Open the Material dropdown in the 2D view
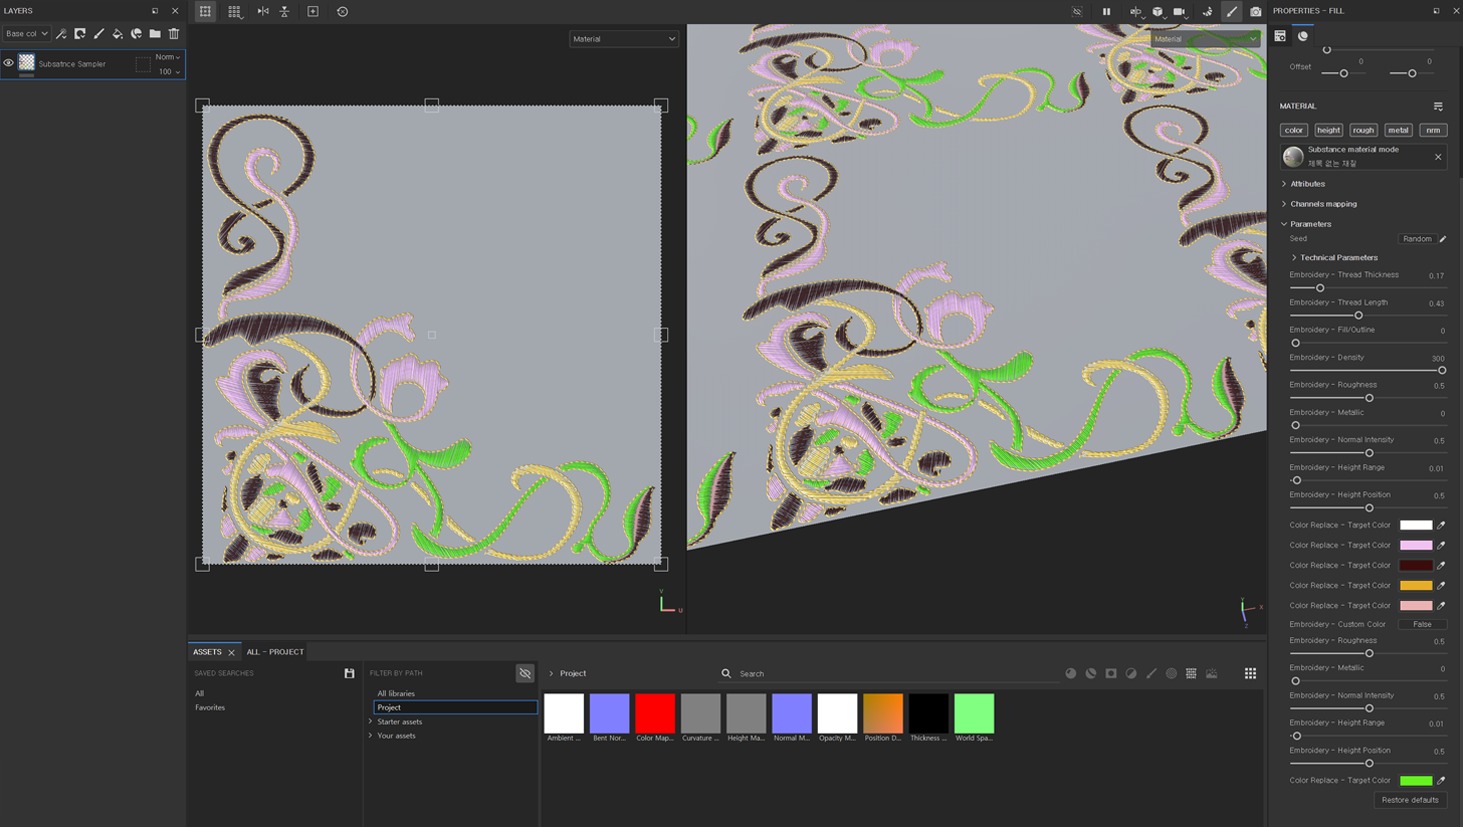The height and width of the screenshot is (827, 1463). tap(623, 39)
